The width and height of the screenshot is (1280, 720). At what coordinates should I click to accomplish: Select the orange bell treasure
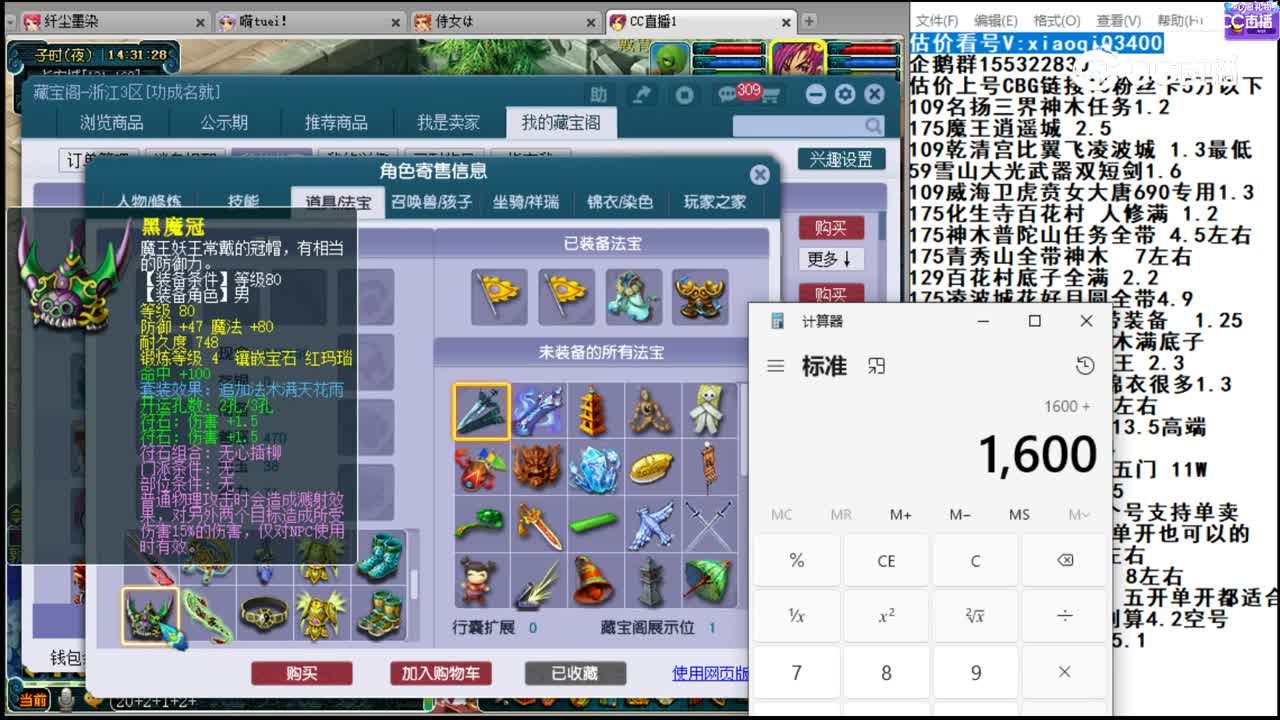[594, 581]
